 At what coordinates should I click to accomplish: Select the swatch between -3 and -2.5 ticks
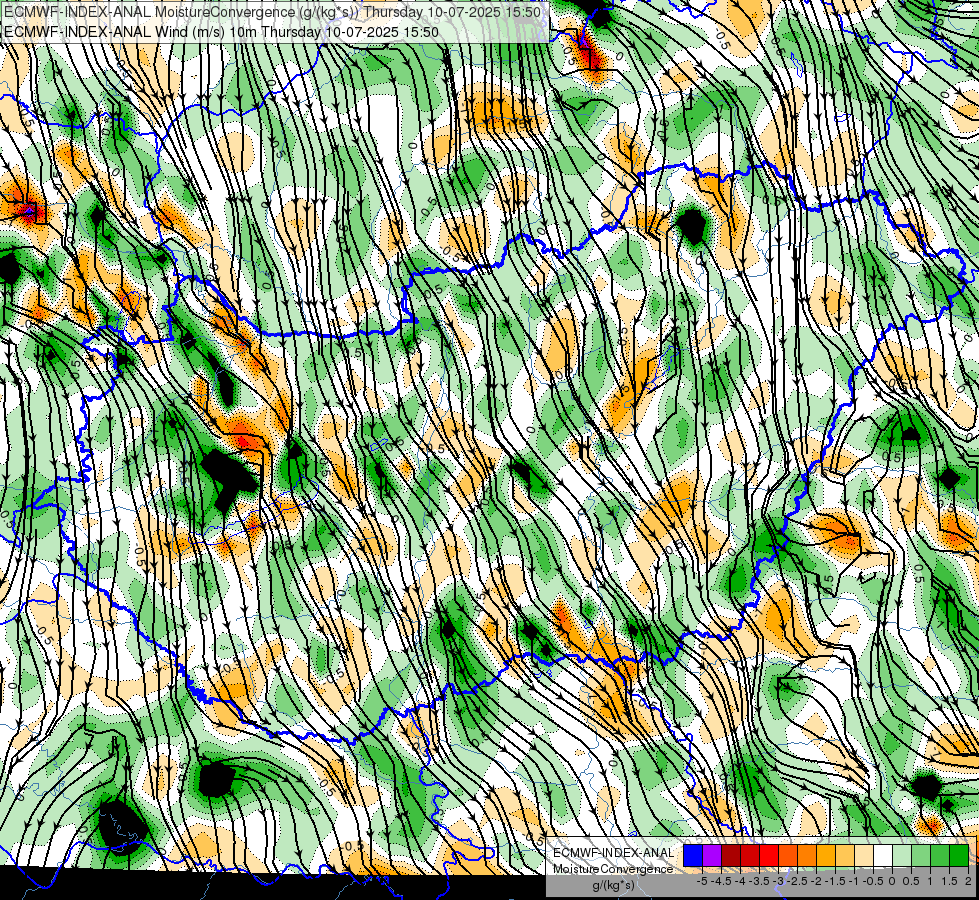[788, 856]
